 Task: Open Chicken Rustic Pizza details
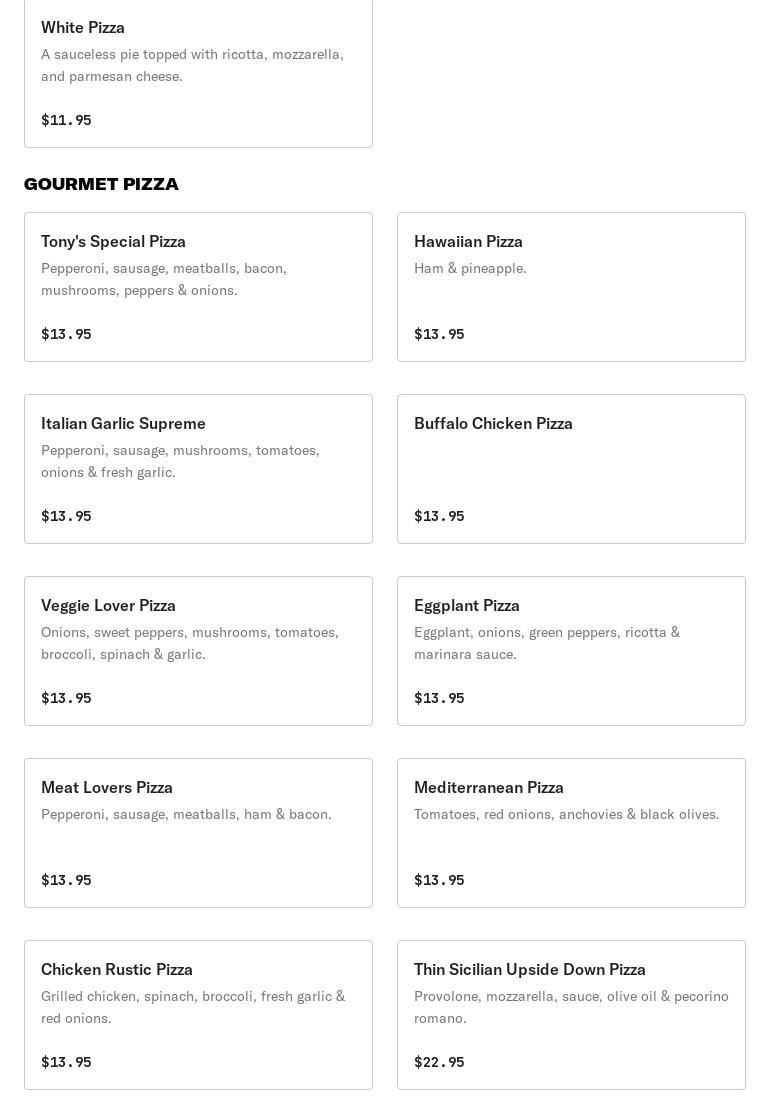198,1015
